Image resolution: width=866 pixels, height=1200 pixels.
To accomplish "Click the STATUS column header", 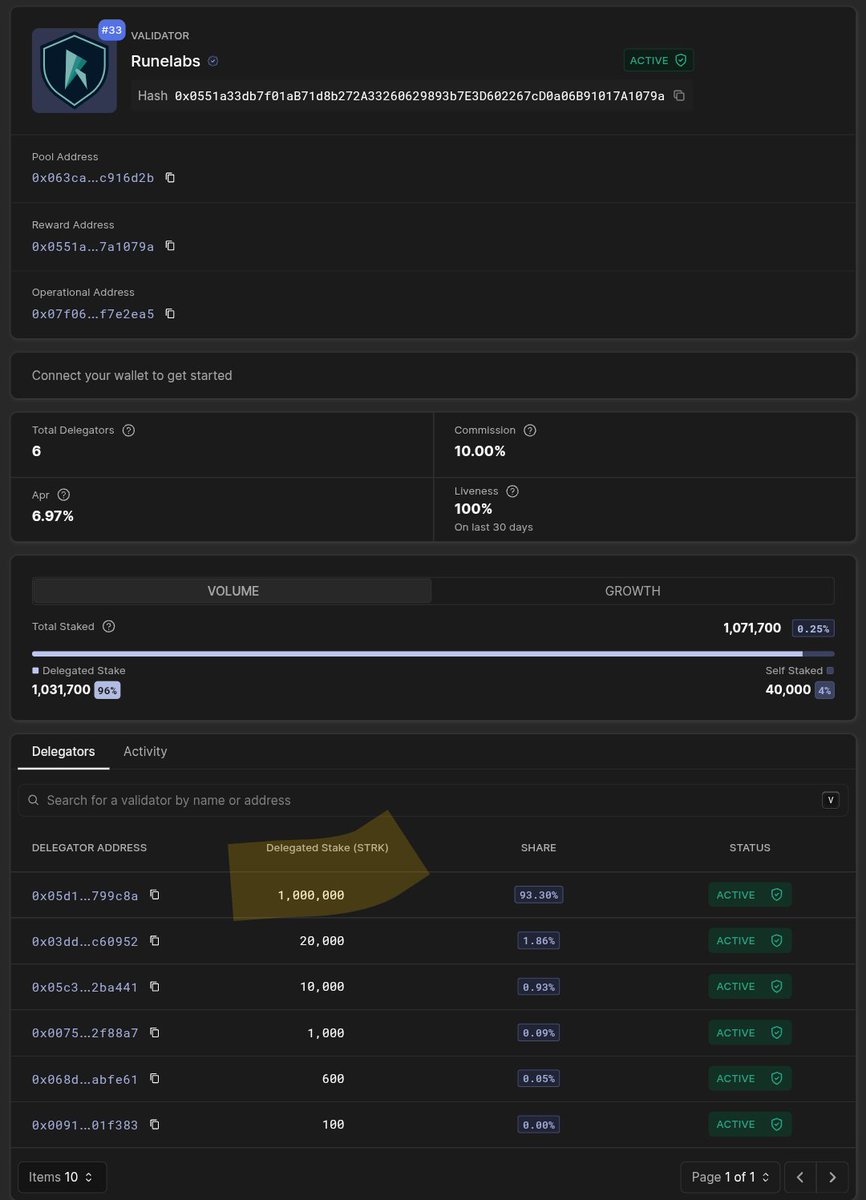I will (750, 848).
